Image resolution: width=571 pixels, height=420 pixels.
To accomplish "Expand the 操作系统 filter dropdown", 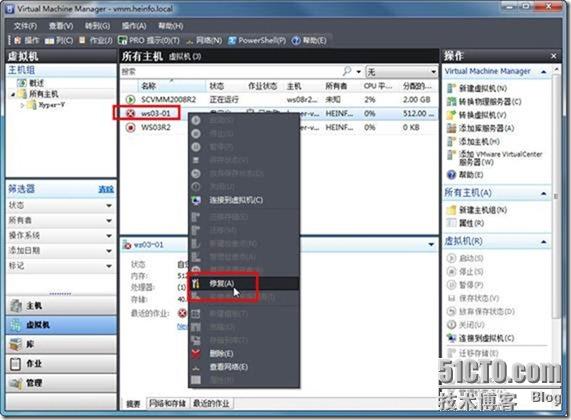I will 109,236.
